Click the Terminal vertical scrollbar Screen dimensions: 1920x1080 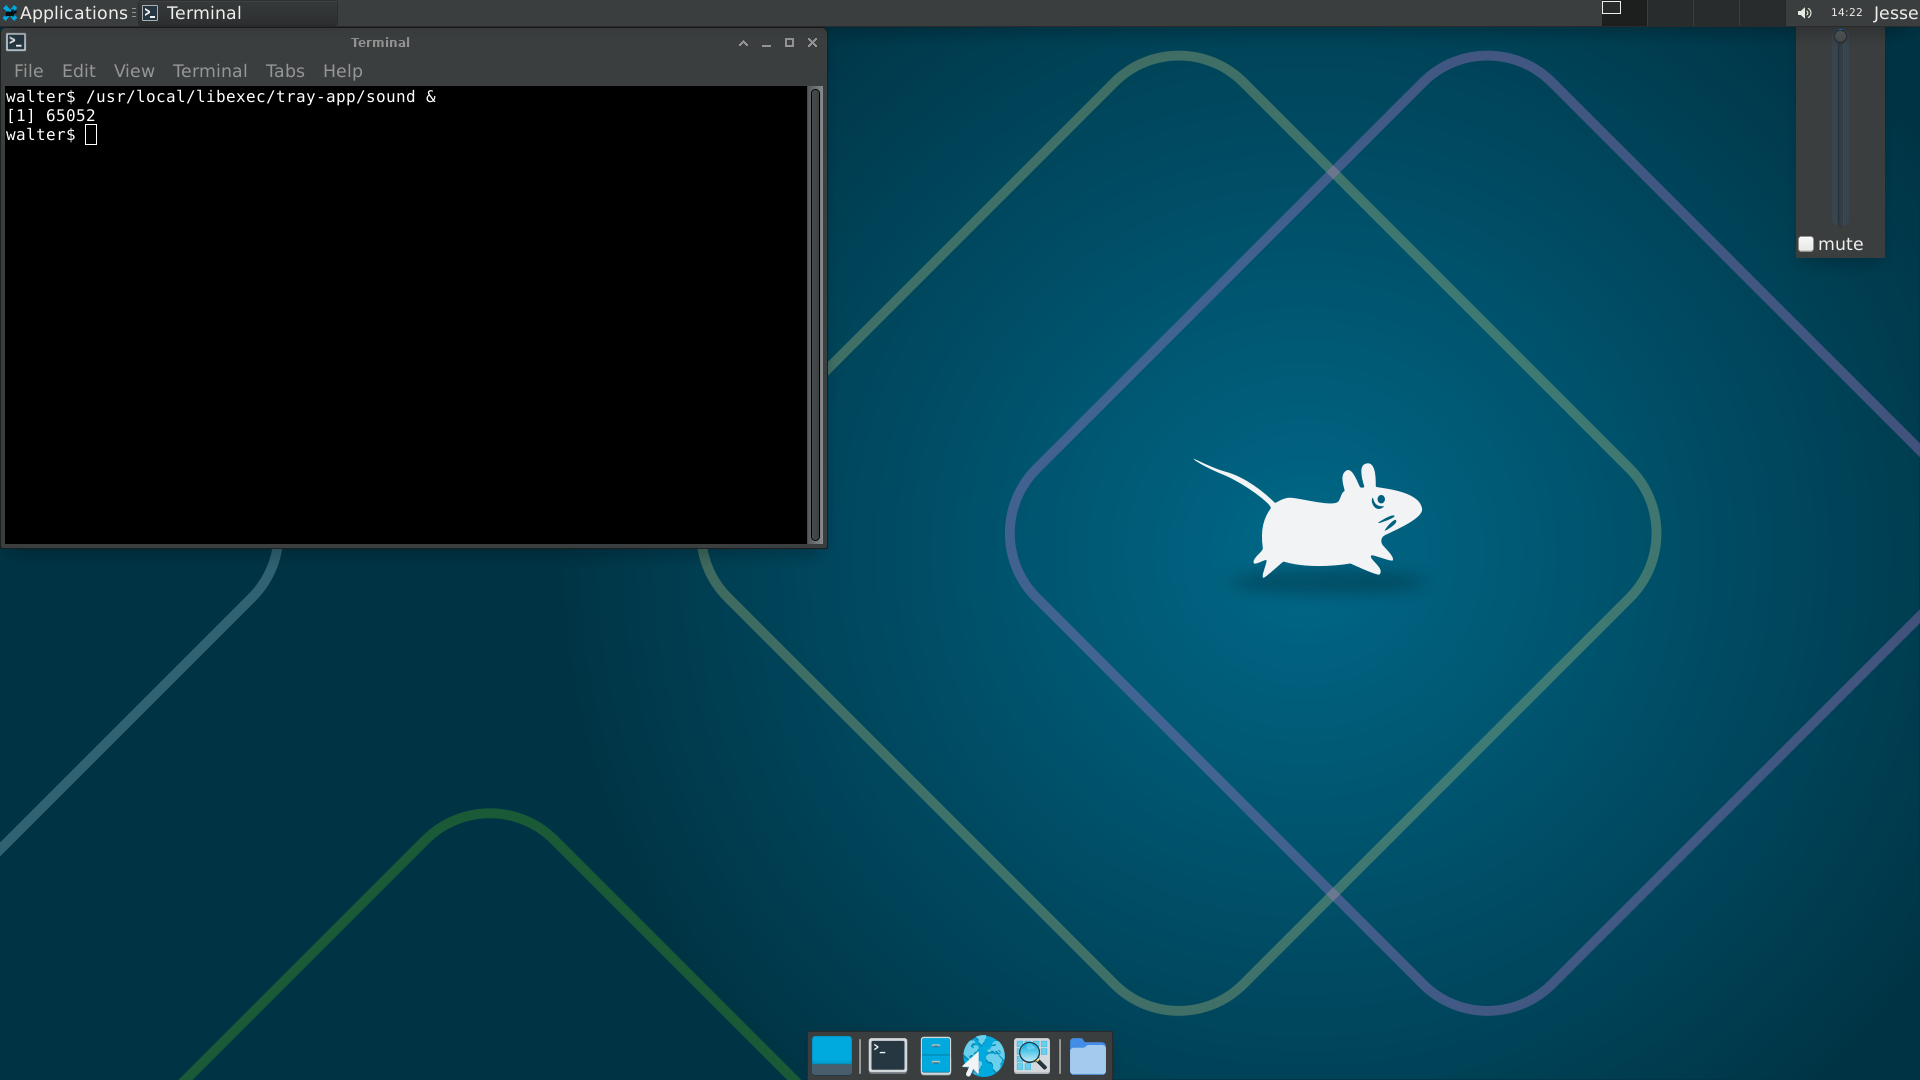[x=815, y=315]
